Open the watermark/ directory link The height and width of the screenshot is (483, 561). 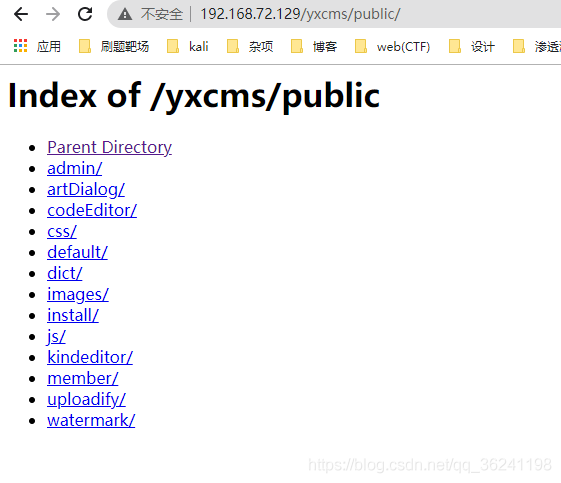(x=91, y=420)
